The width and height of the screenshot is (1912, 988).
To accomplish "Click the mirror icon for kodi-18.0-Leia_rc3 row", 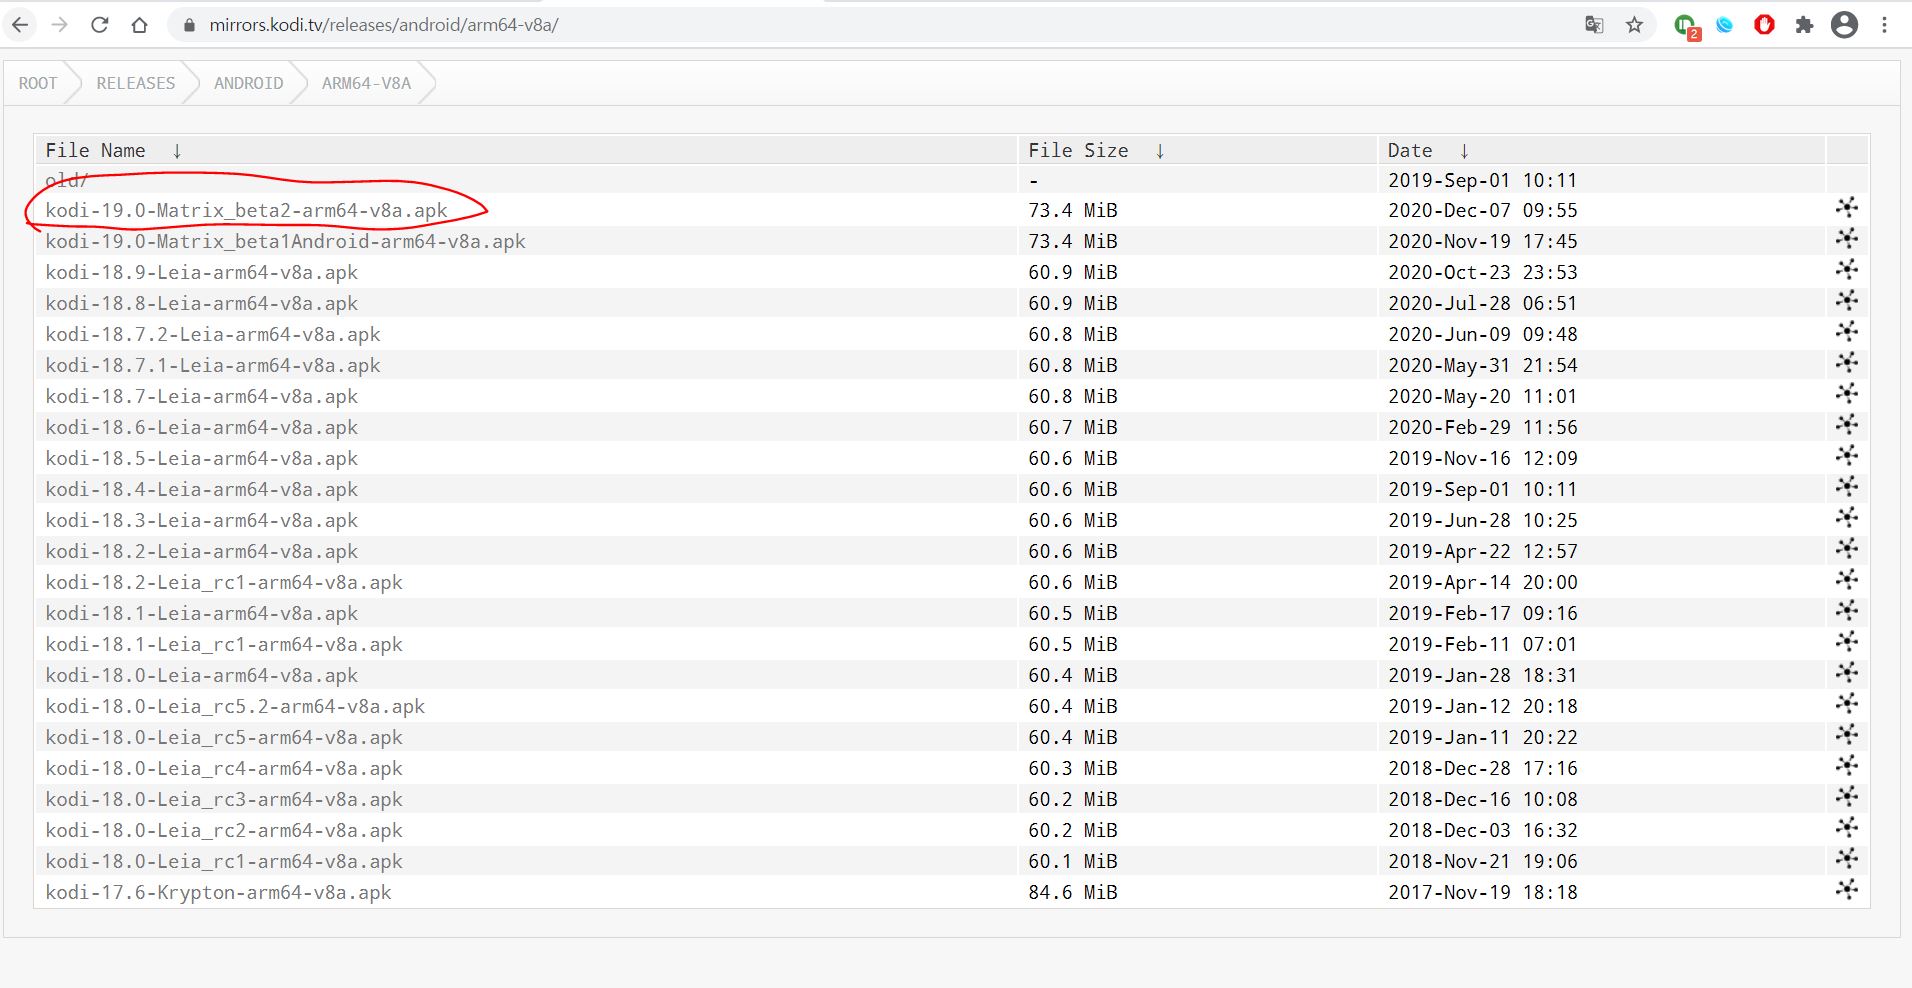I will (x=1847, y=796).
